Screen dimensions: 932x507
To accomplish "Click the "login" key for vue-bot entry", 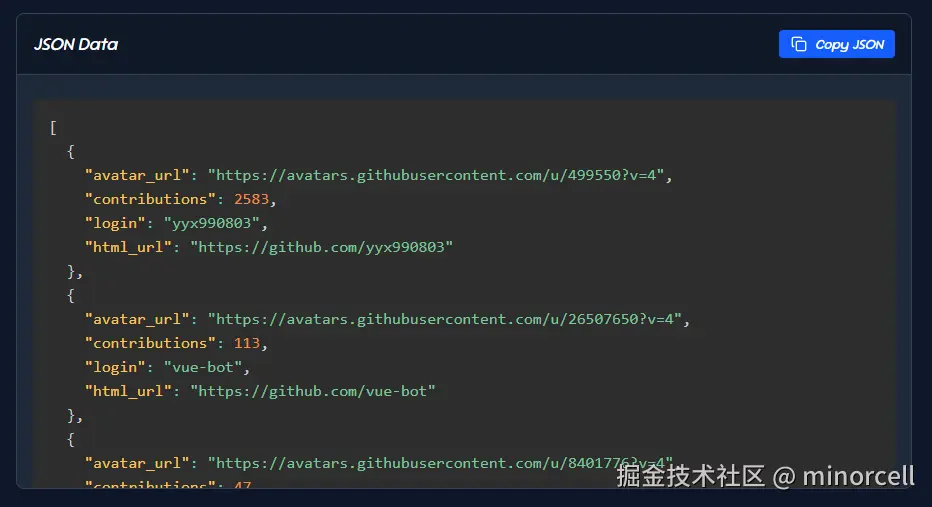I will 115,367.
